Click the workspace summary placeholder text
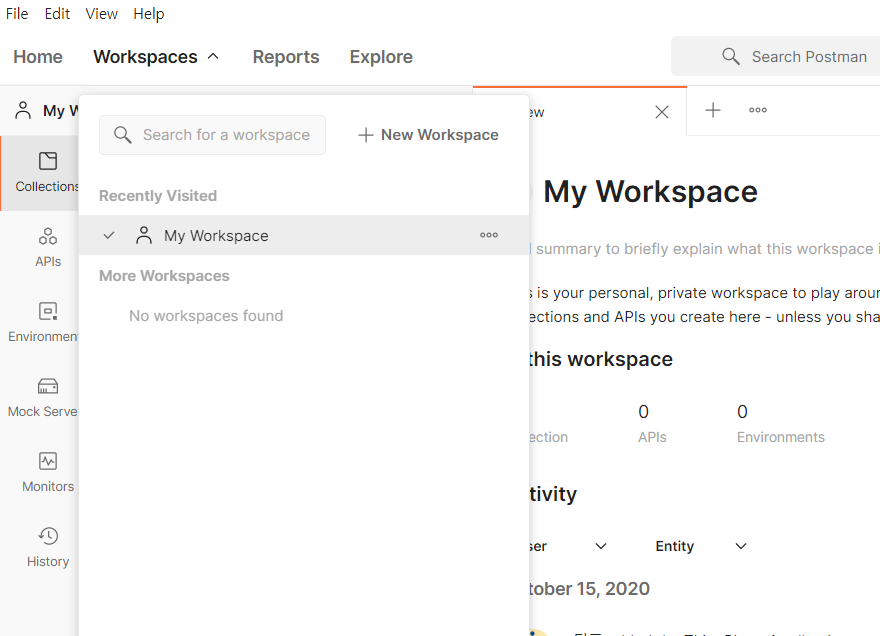The width and height of the screenshot is (880, 636). 704,249
